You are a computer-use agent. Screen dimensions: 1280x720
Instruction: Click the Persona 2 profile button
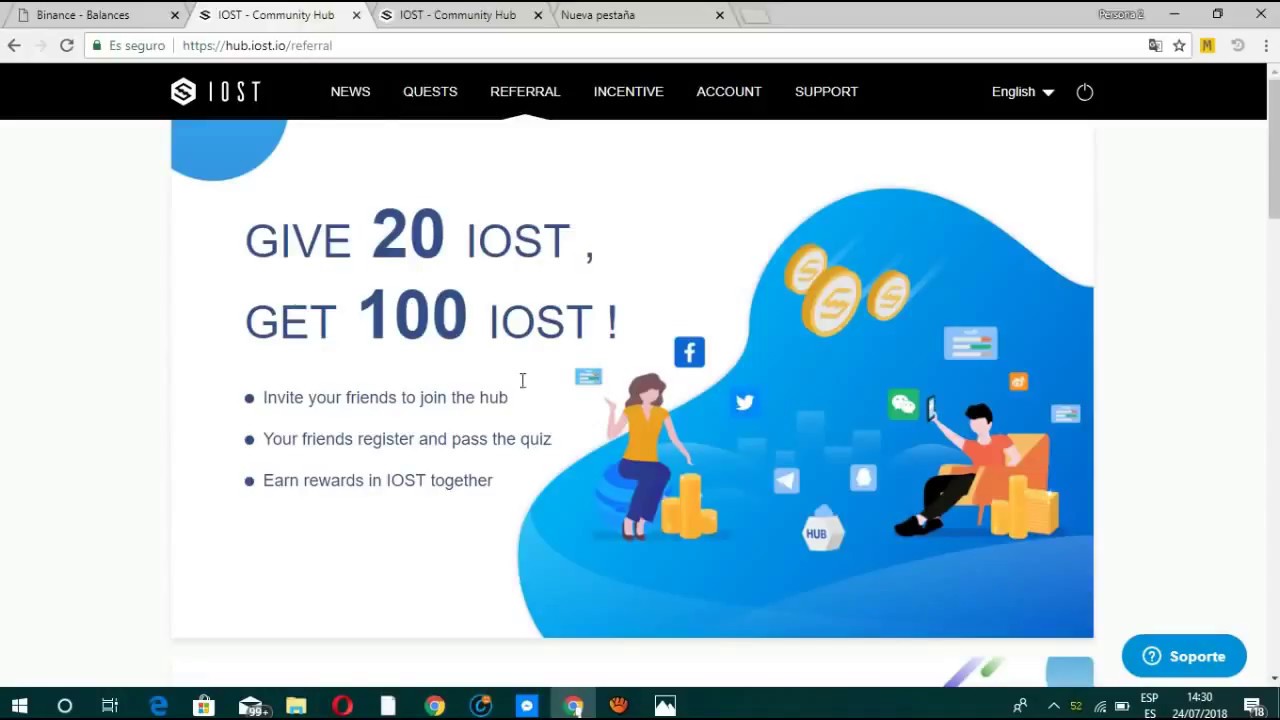pos(1120,14)
